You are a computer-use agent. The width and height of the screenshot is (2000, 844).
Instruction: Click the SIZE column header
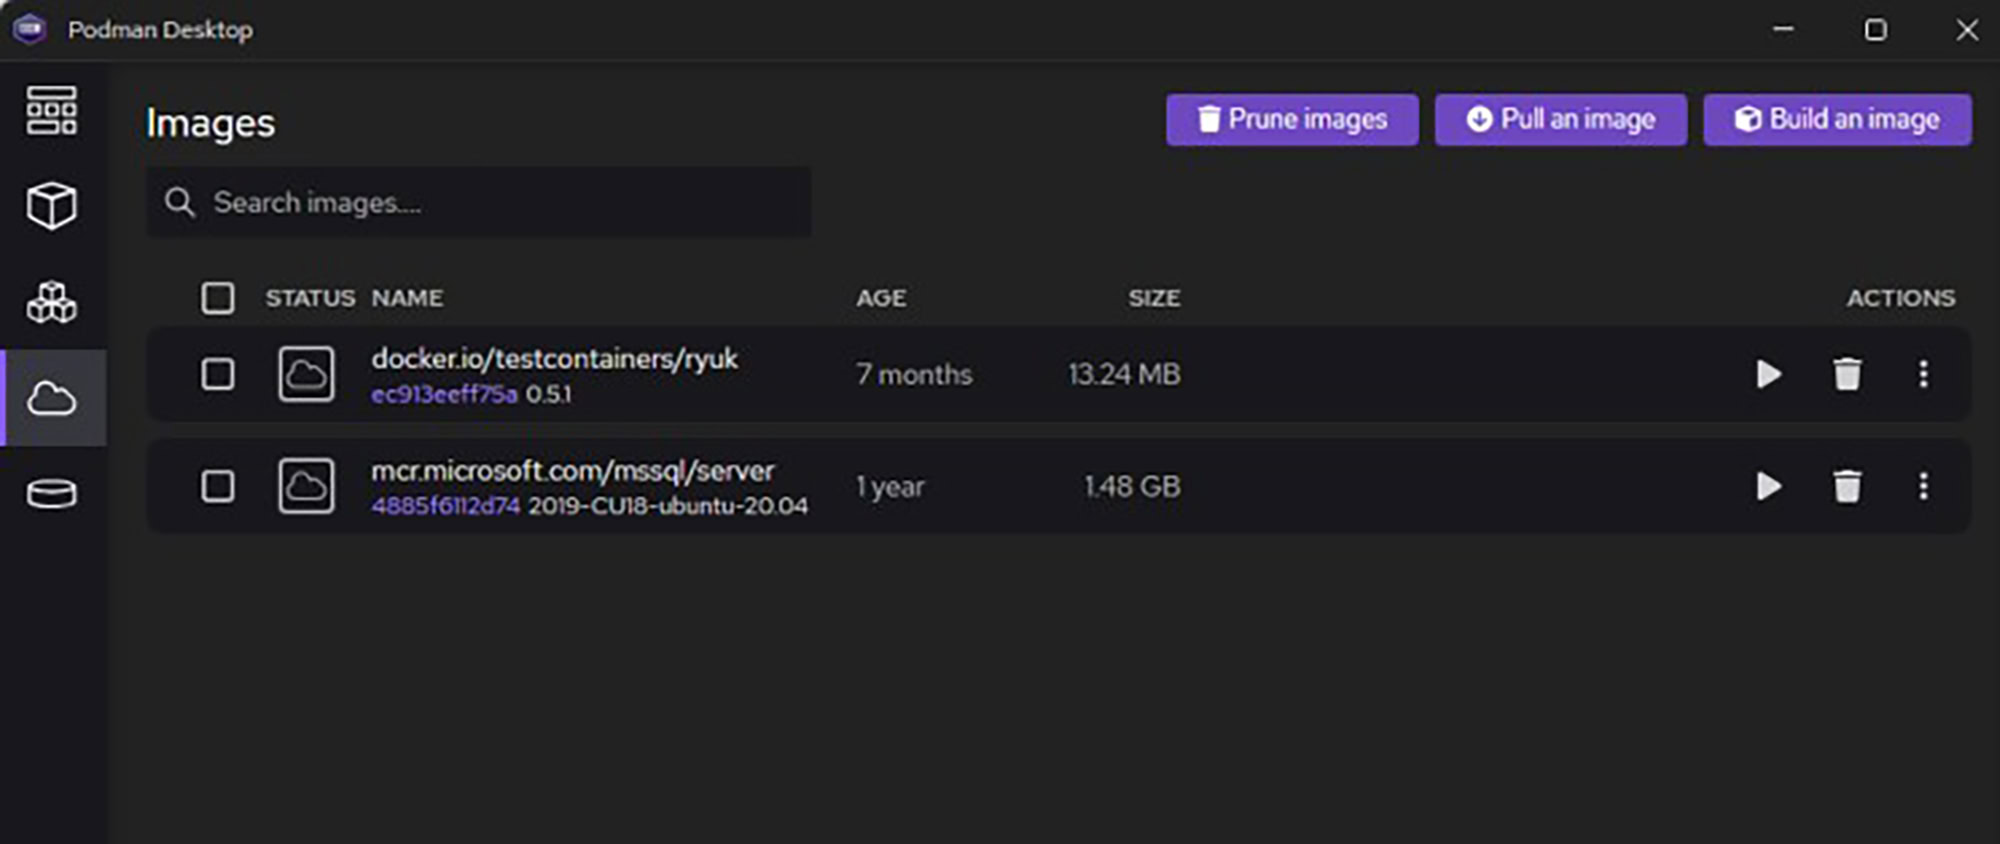(1154, 298)
